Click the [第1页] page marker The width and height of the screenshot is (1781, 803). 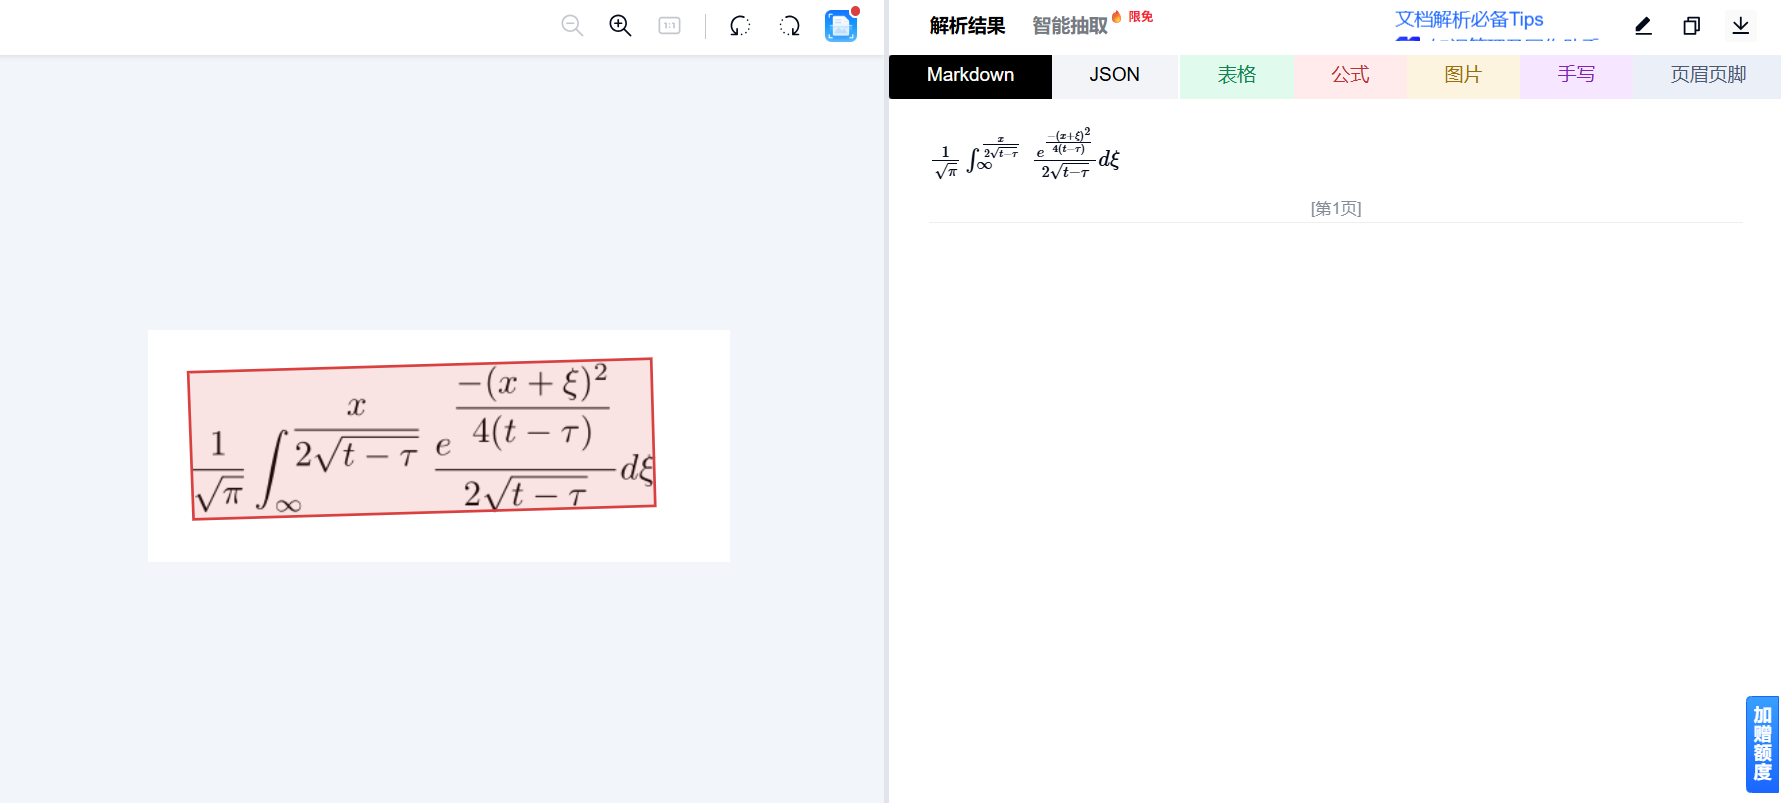click(1336, 208)
